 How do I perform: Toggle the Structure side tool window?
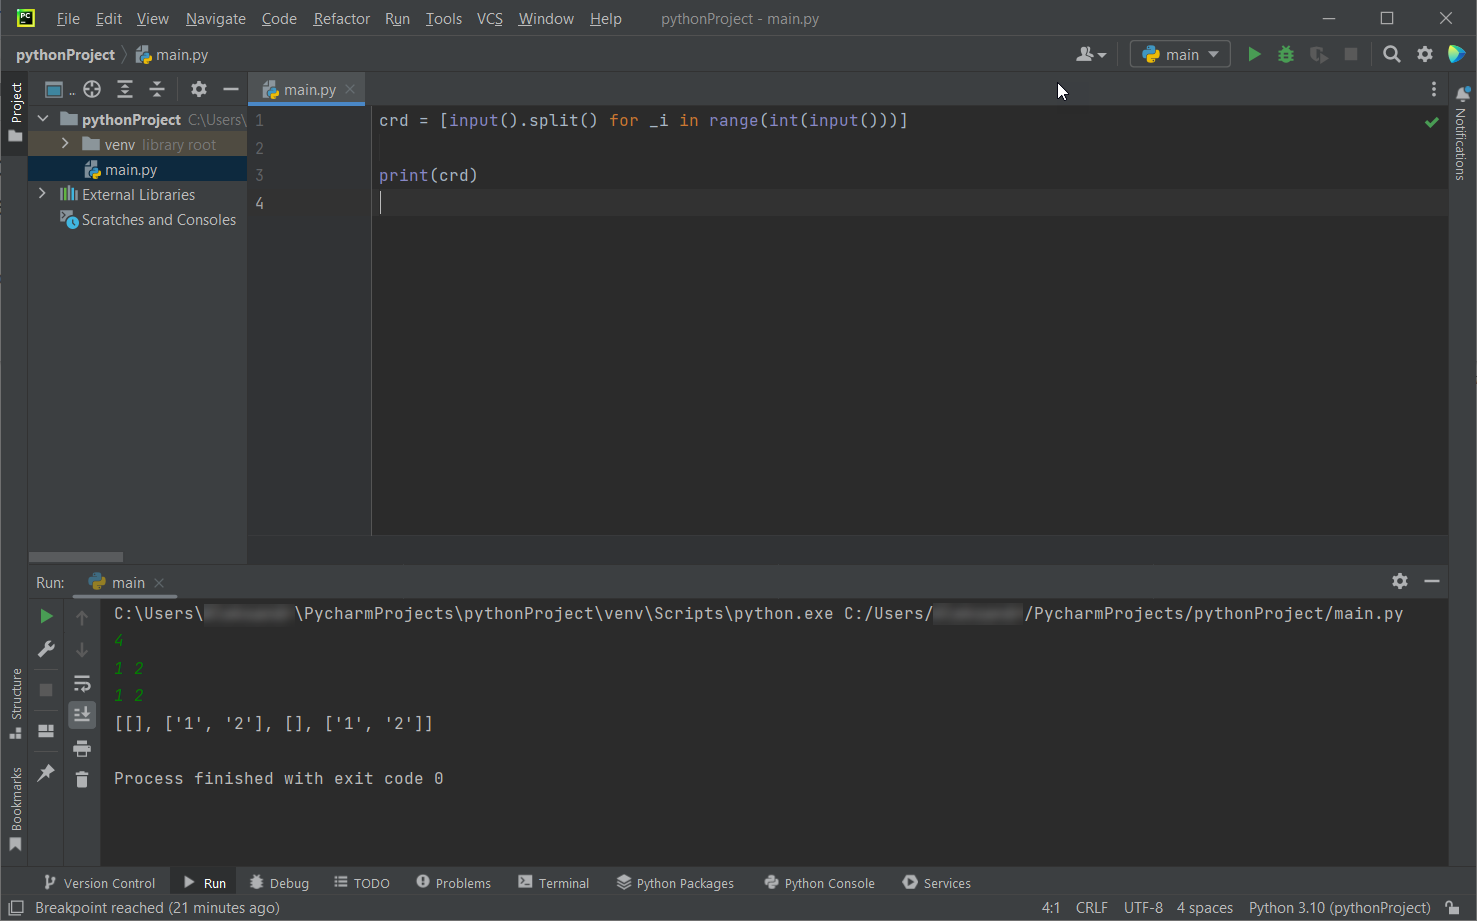tap(15, 704)
